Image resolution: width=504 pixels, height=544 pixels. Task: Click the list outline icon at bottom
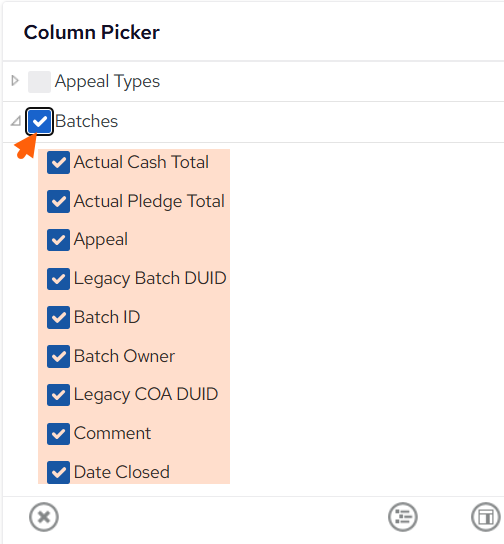[403, 517]
